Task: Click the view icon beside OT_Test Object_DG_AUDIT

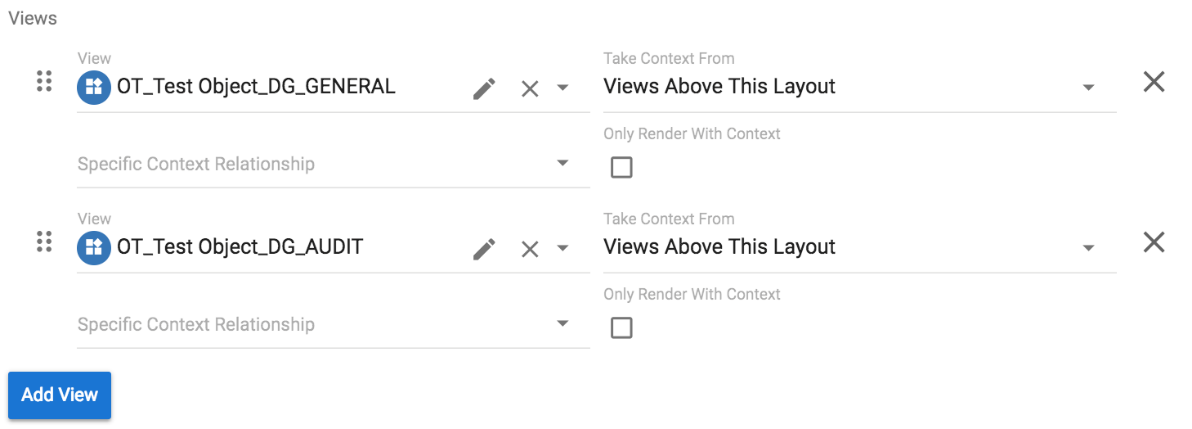Action: pyautogui.click(x=94, y=247)
